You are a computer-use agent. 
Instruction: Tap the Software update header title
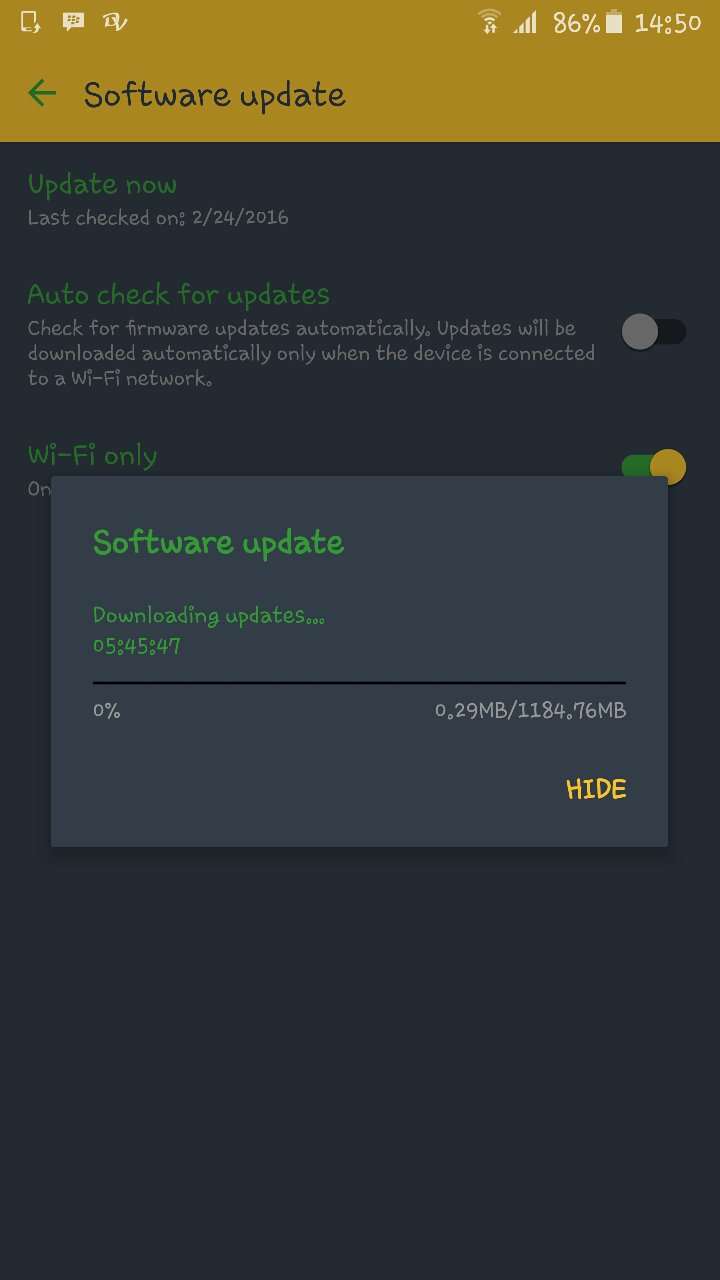tap(215, 95)
